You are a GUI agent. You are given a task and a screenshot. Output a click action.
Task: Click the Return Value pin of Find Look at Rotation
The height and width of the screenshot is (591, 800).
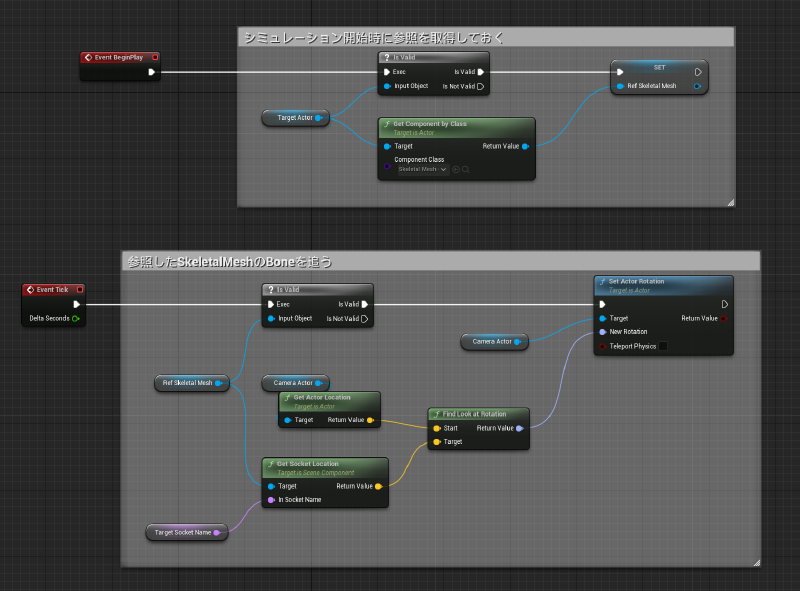point(519,428)
